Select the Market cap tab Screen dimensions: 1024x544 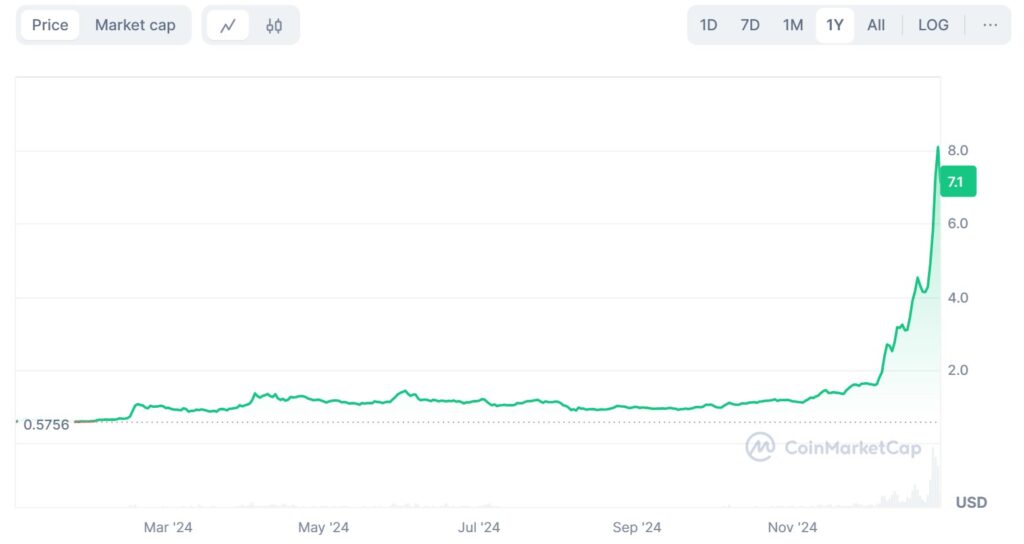[135, 25]
